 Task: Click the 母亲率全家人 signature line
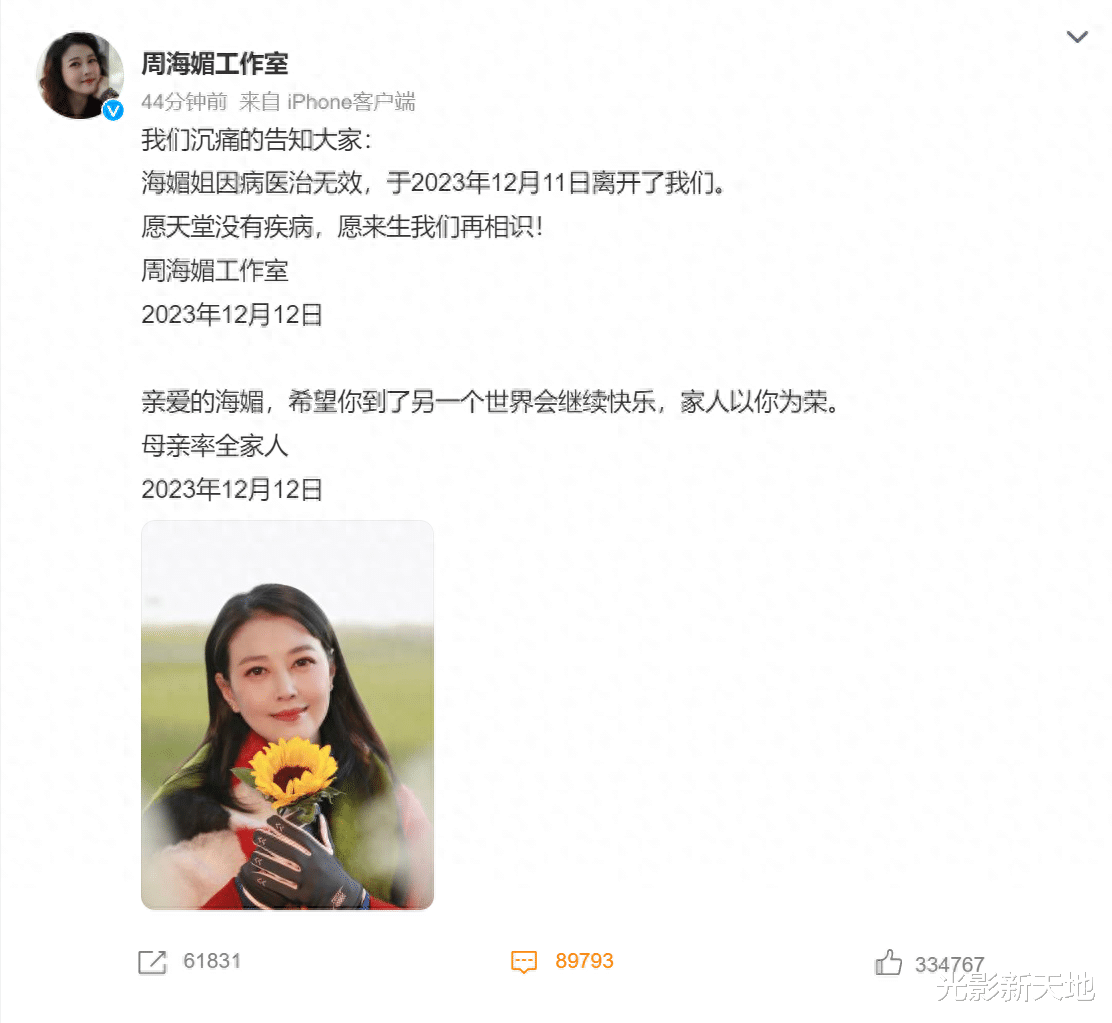click(x=215, y=446)
